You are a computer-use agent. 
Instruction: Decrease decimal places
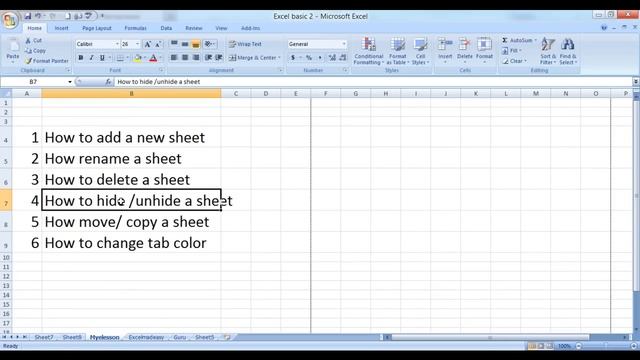(342, 58)
